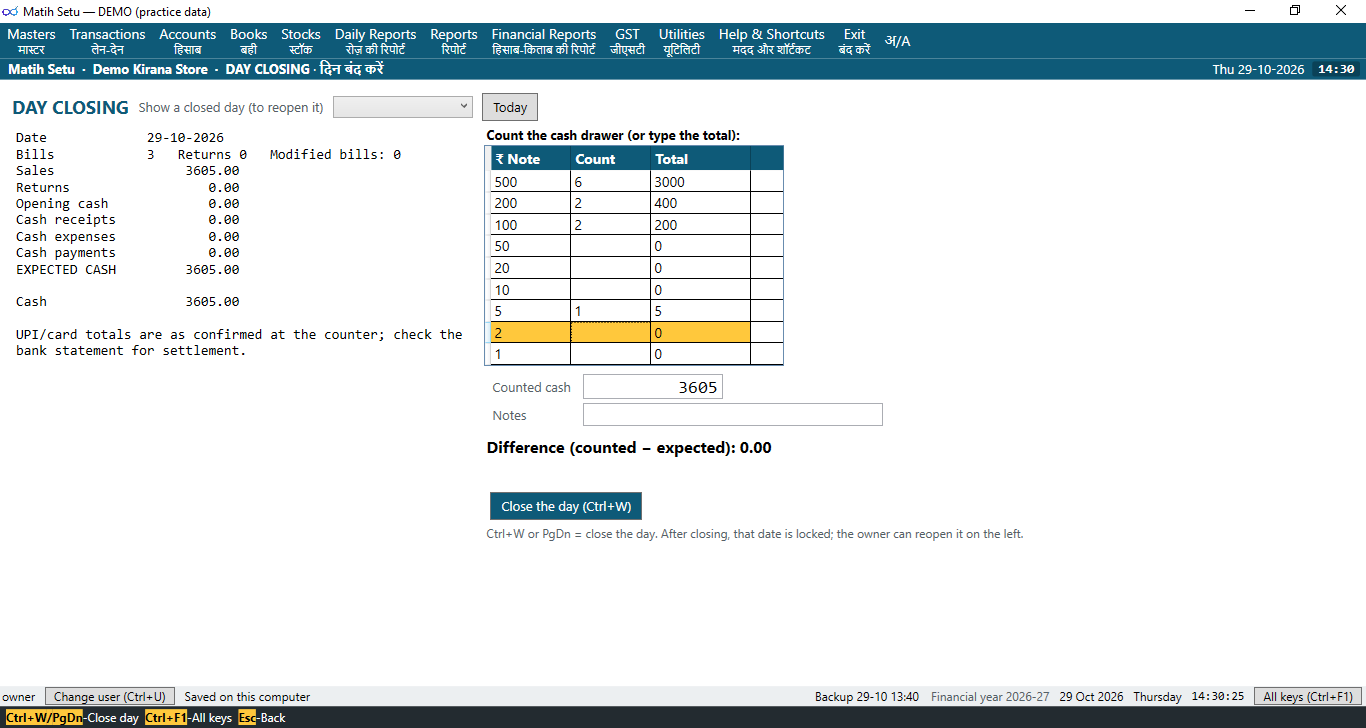1366x728 pixels.
Task: Select the Count cell for ₹10 note
Action: 610,289
